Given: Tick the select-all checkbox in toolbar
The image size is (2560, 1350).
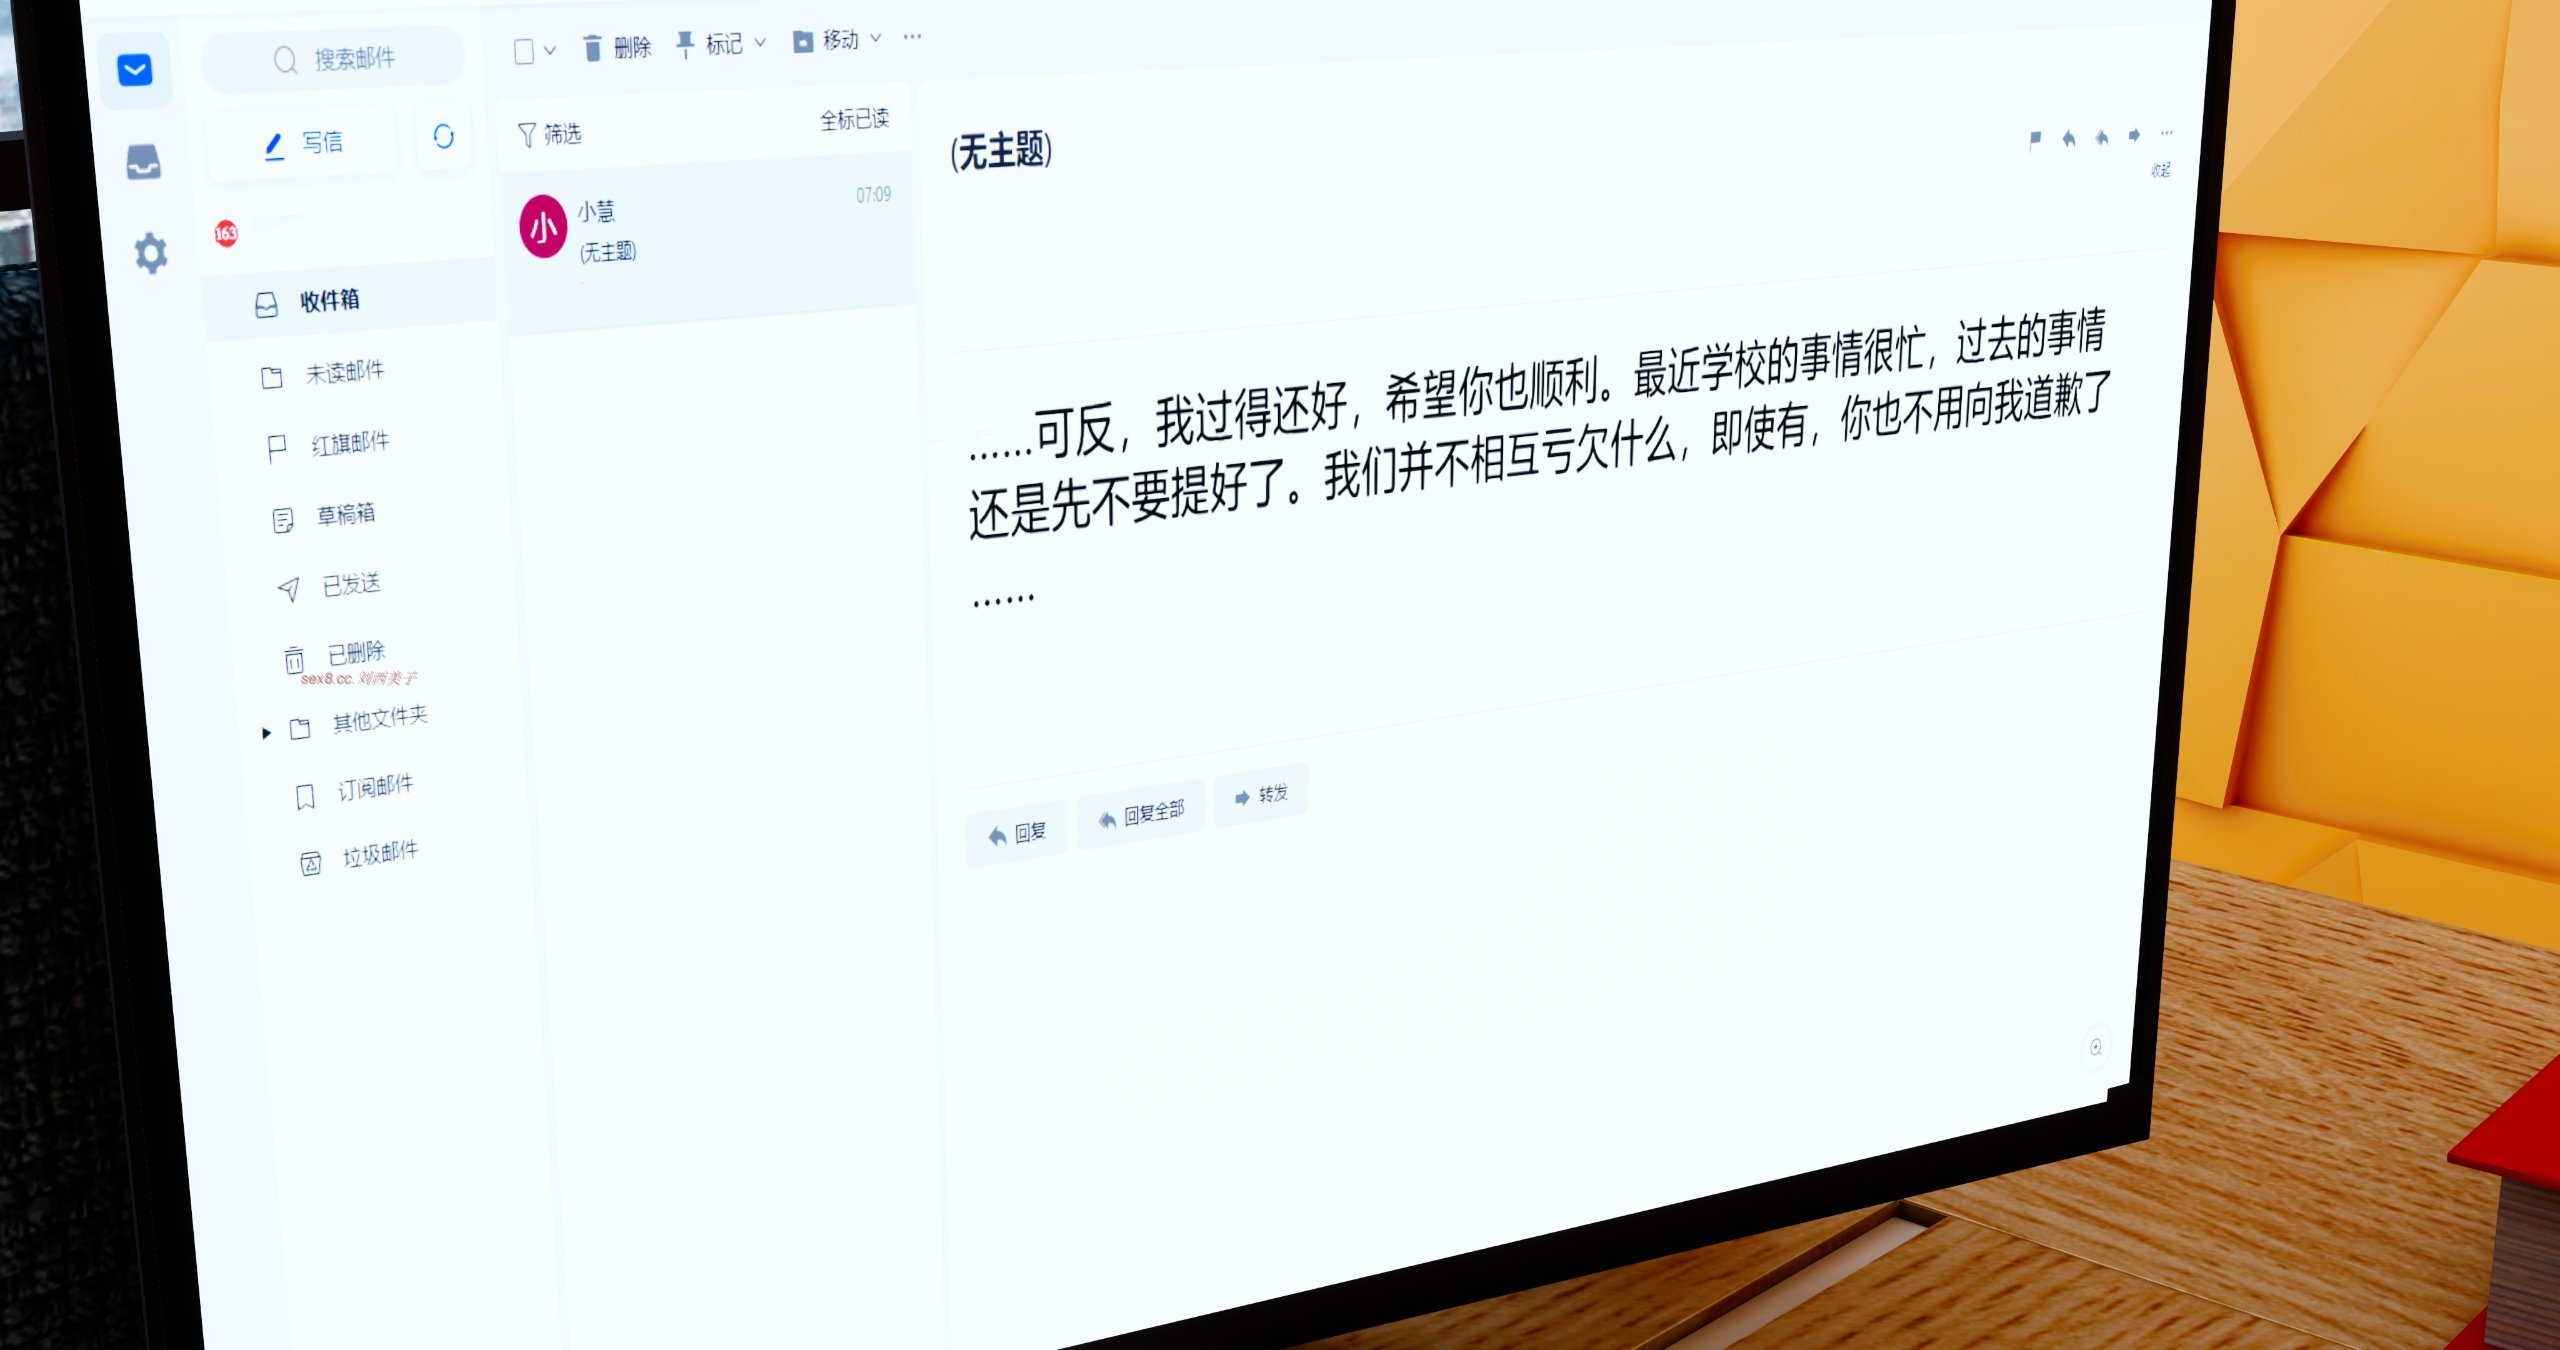Looking at the screenshot, I should click(524, 51).
